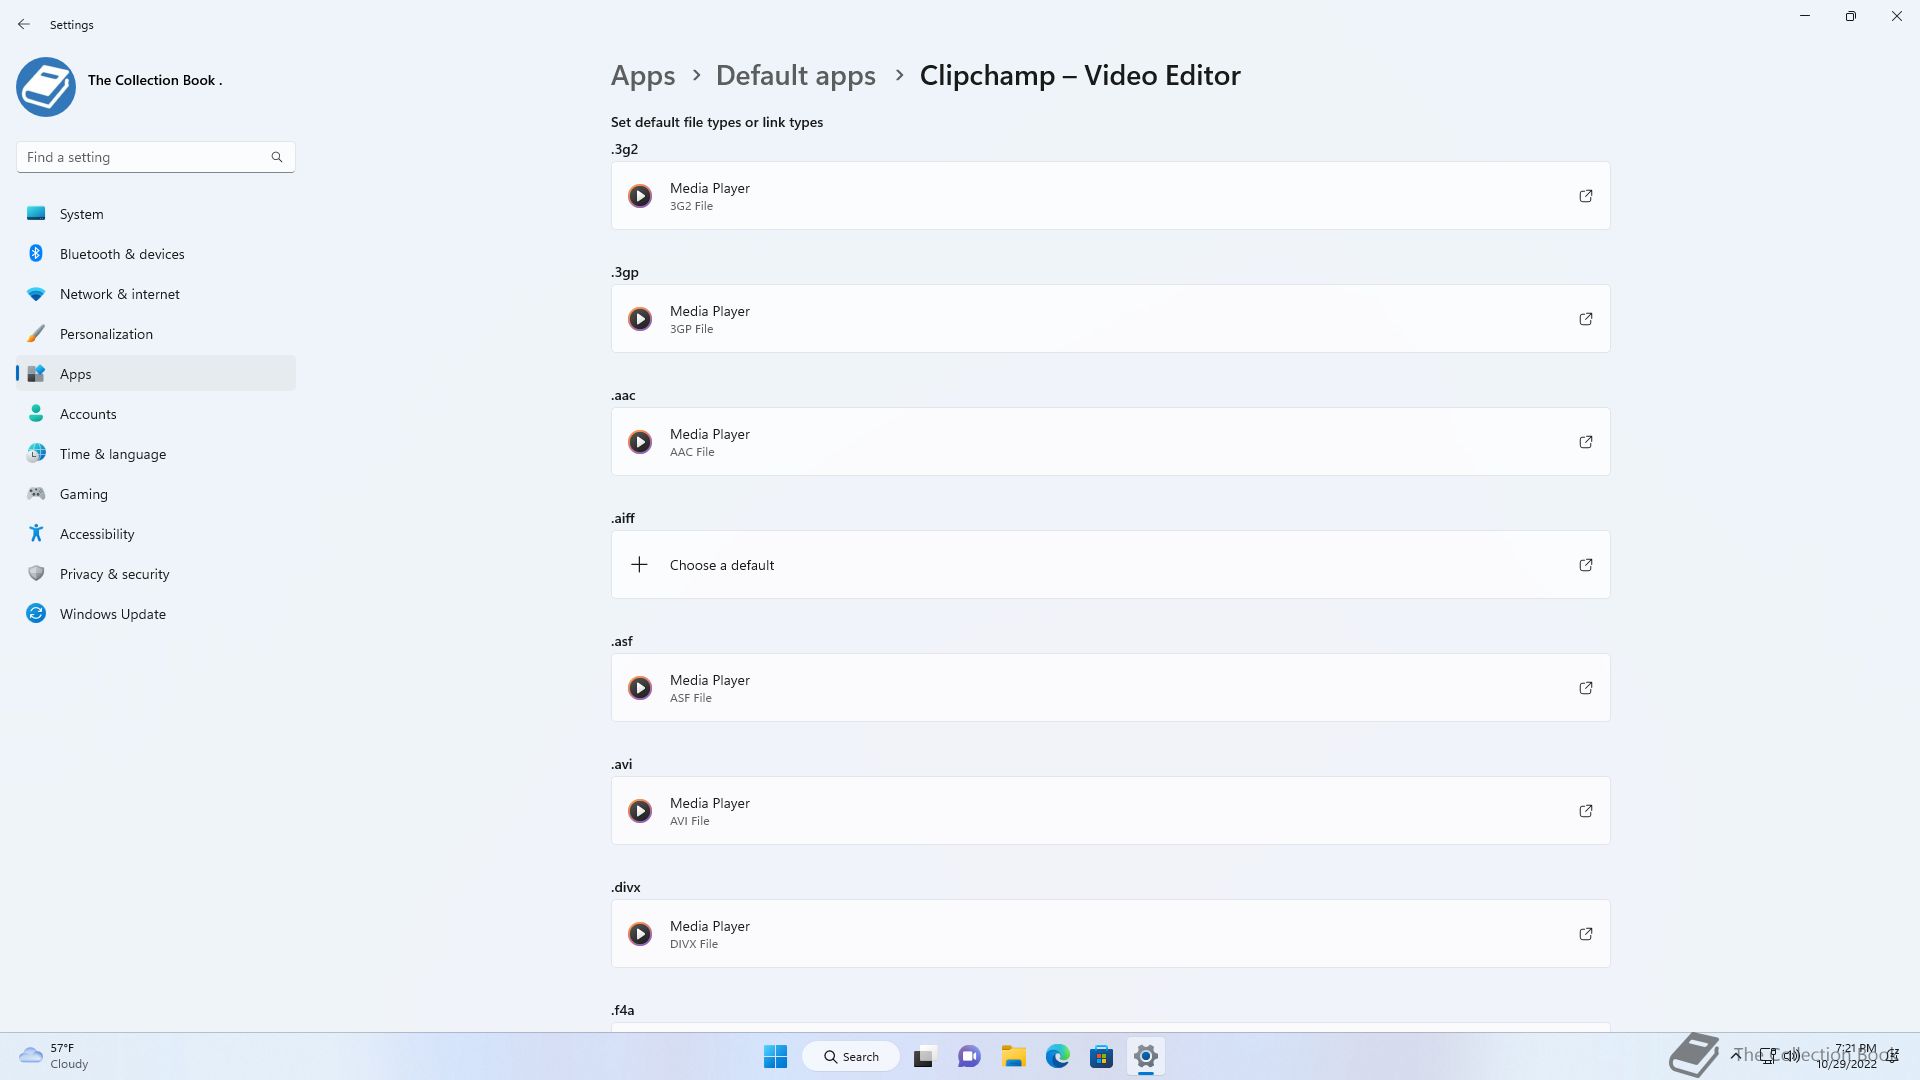Click plus icon for .aiff default

pos(640,565)
